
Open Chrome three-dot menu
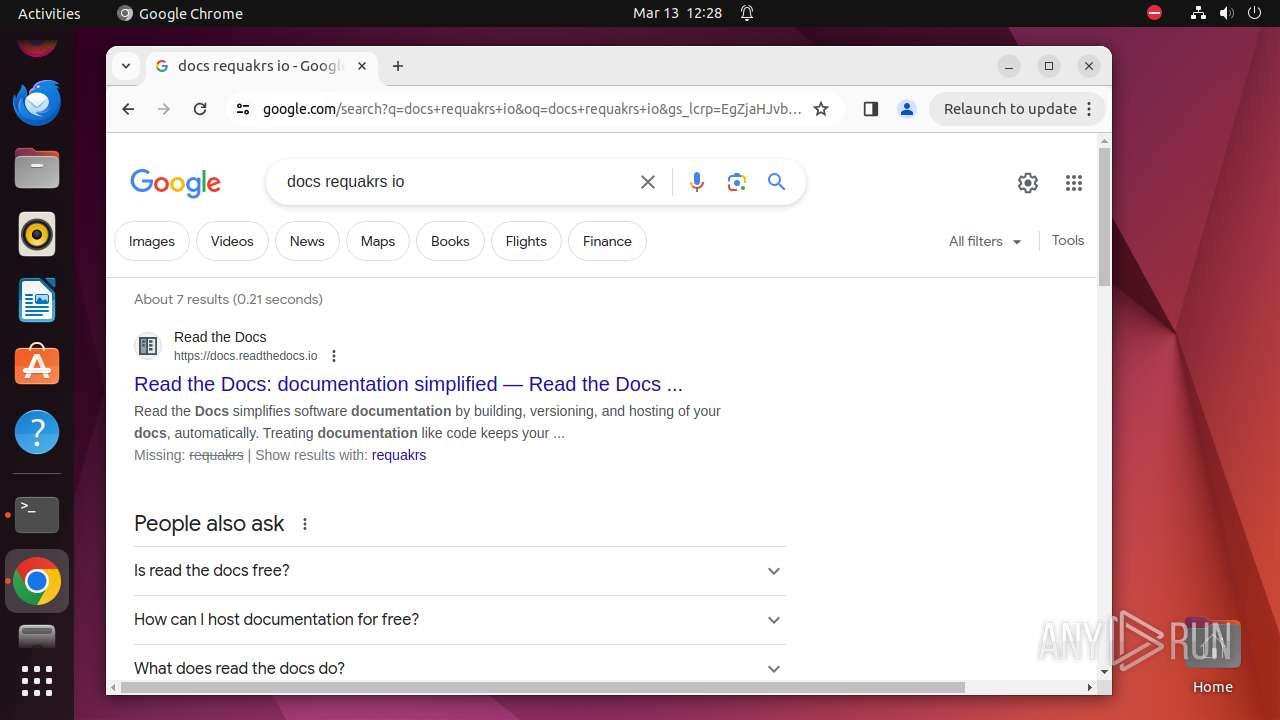(1089, 109)
